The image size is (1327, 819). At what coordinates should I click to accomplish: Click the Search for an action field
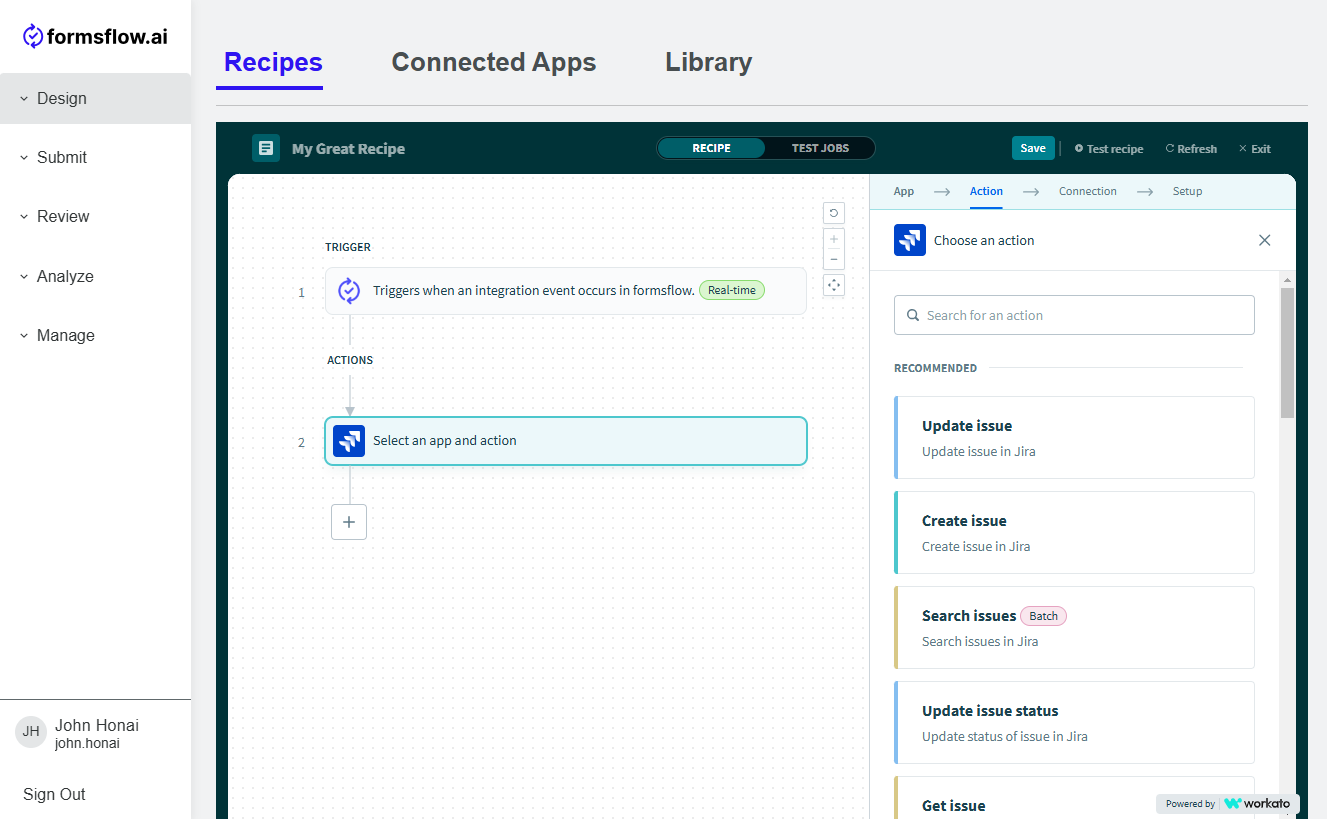1074,315
